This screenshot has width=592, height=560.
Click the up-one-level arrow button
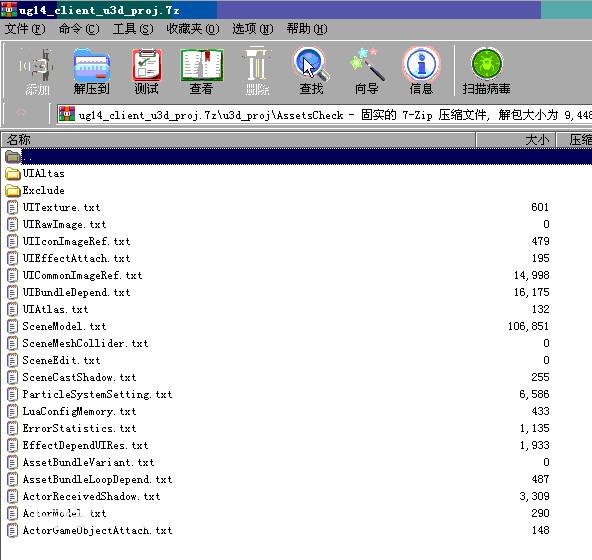point(22,113)
